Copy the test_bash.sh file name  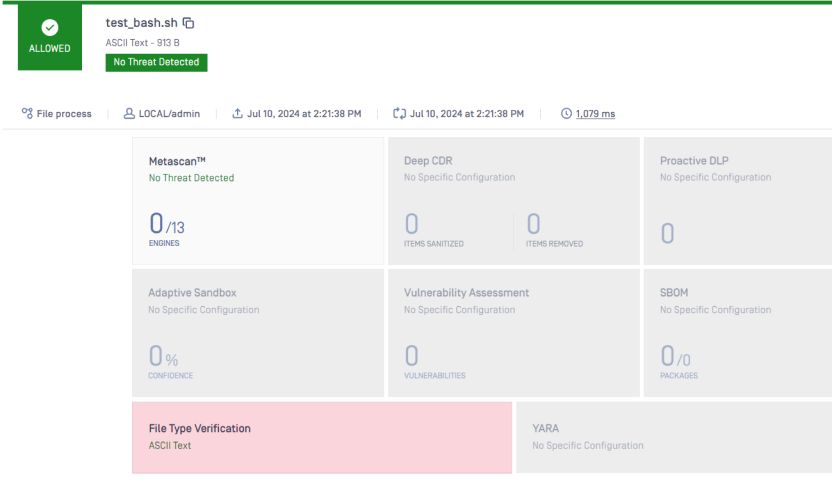(188, 23)
